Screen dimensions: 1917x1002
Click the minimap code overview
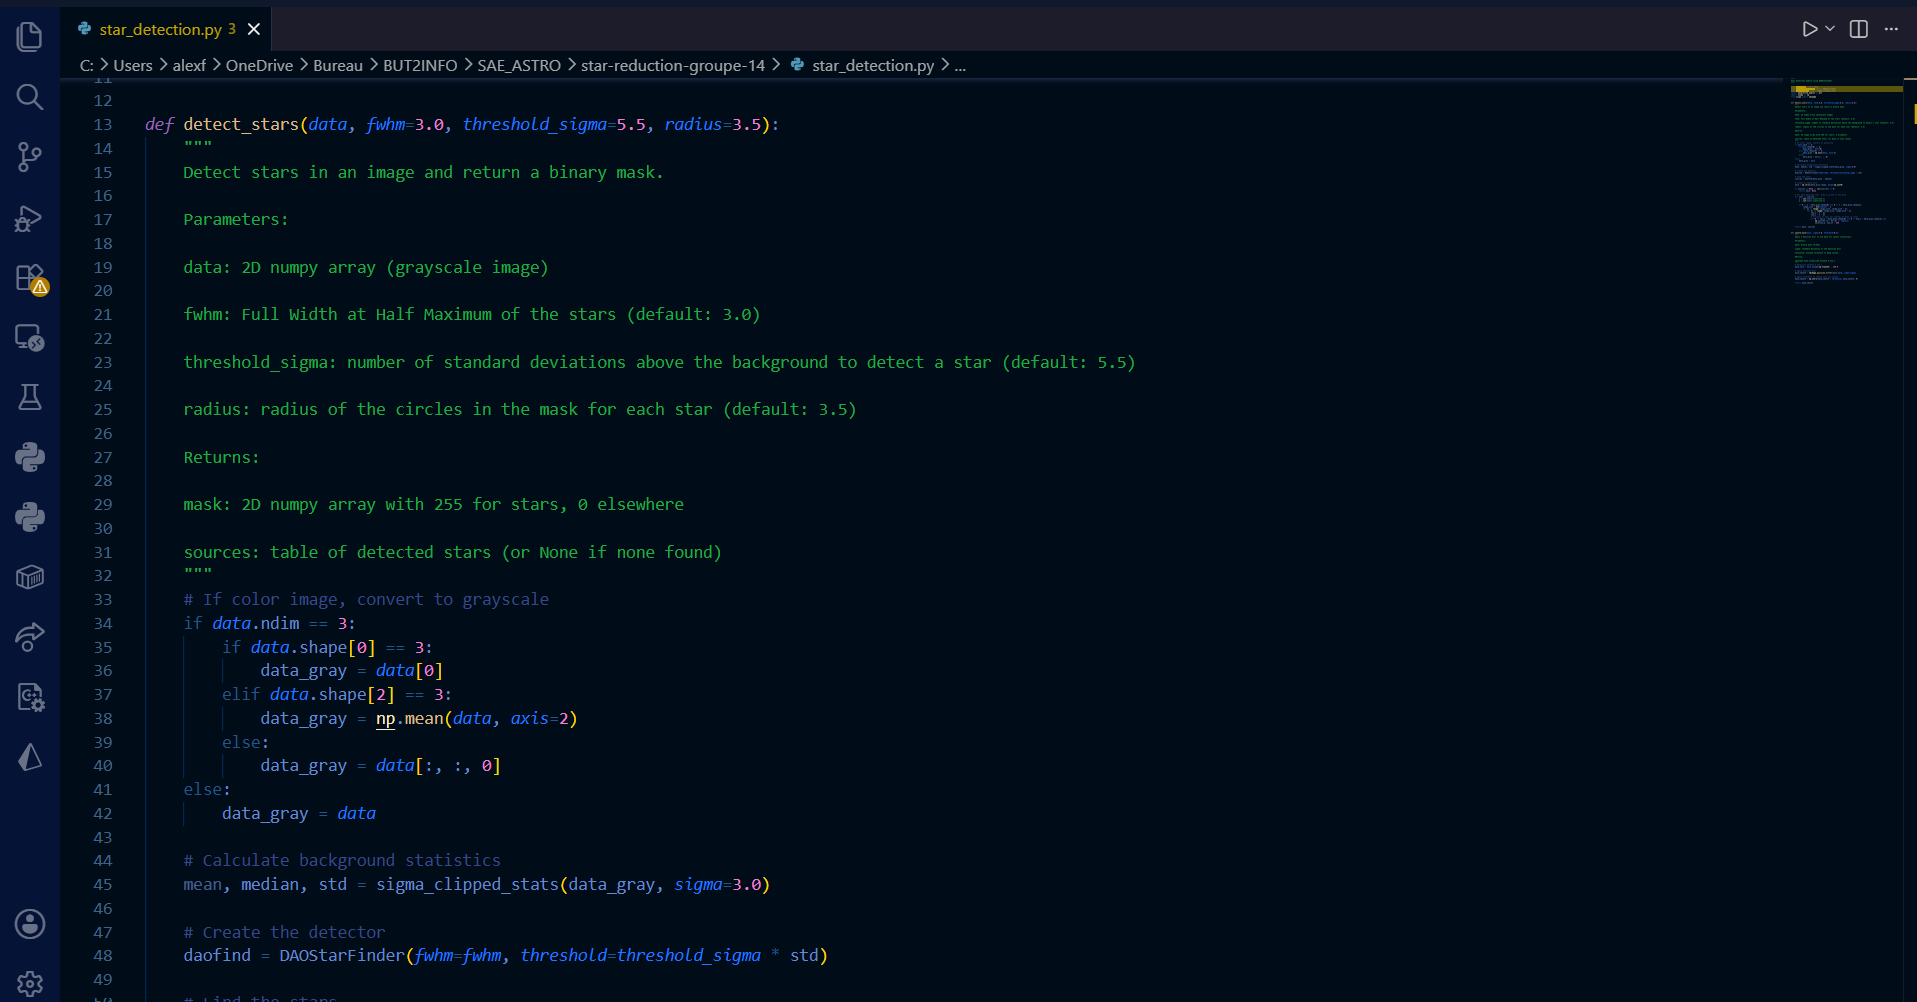pos(1845,180)
